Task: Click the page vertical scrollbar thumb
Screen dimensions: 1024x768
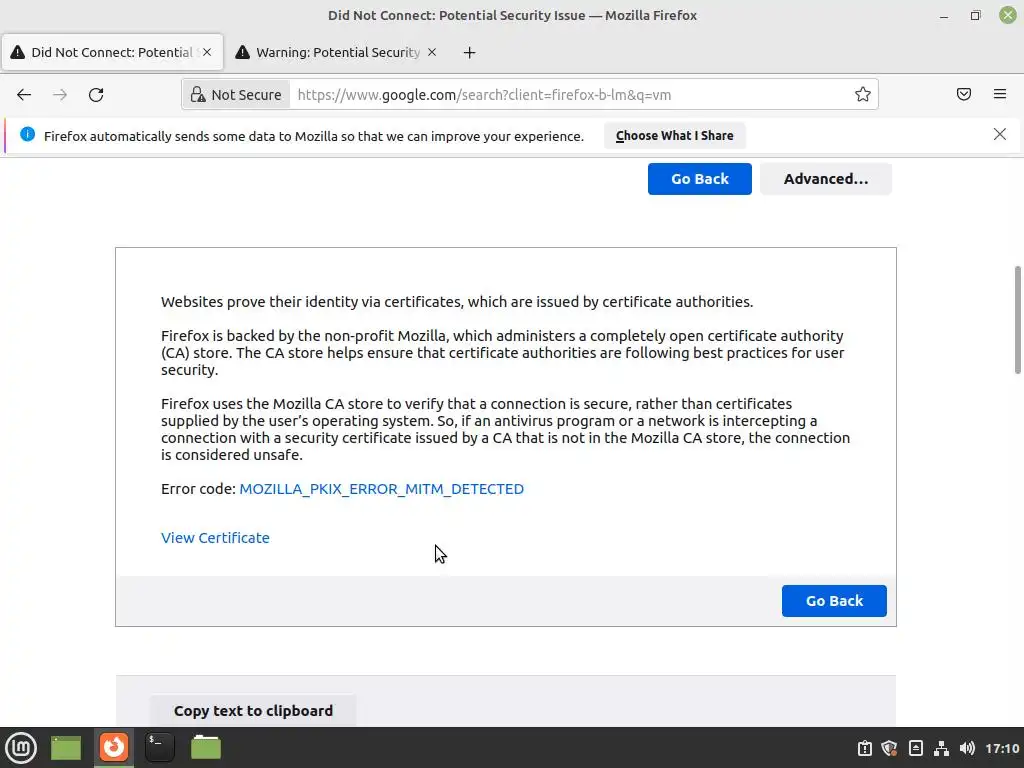Action: click(x=1017, y=320)
